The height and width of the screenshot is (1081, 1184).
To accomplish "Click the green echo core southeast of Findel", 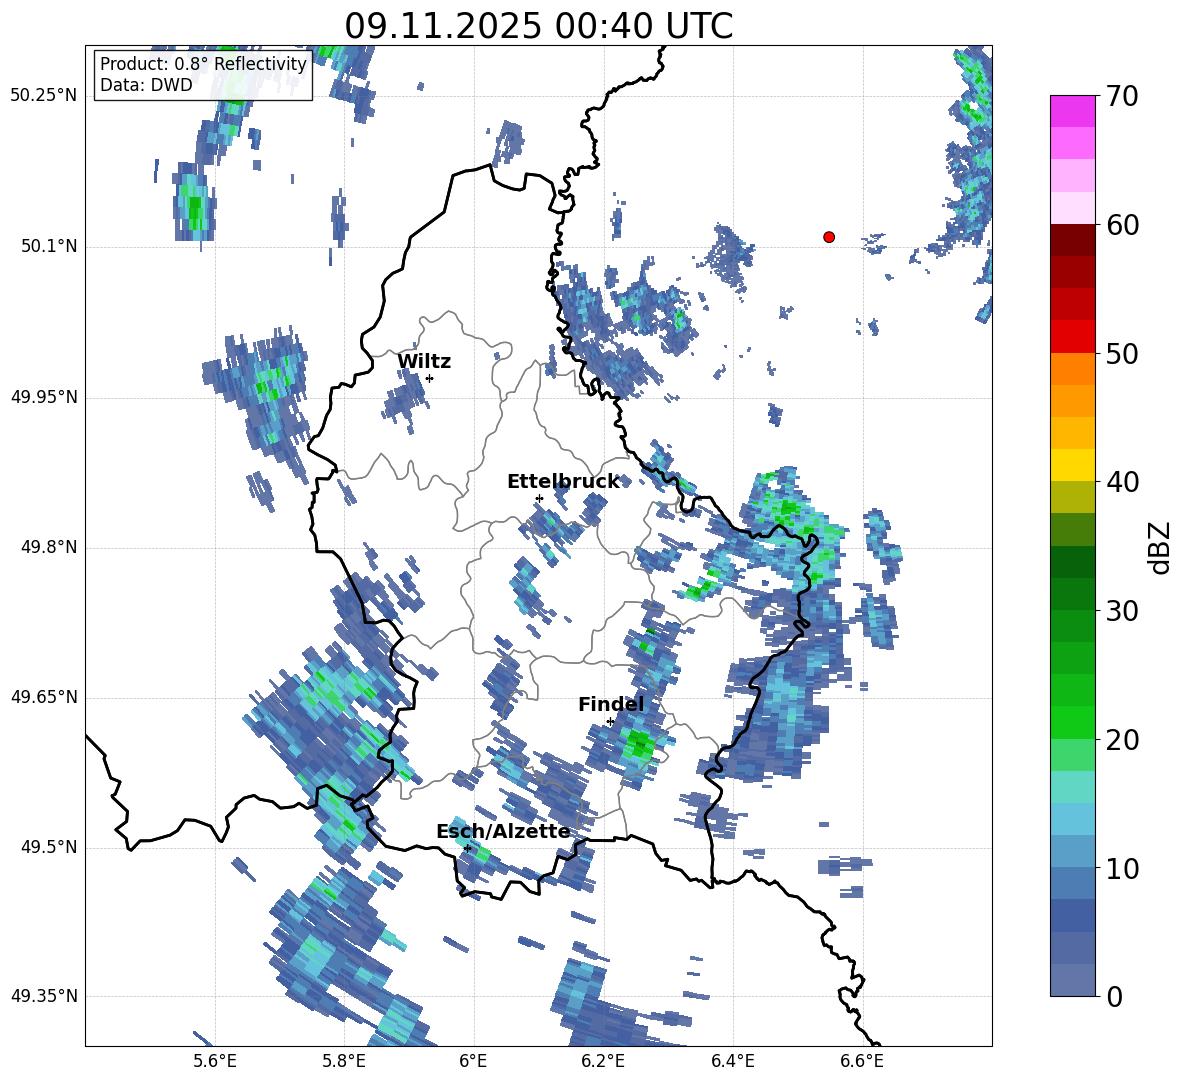I will tap(639, 745).
